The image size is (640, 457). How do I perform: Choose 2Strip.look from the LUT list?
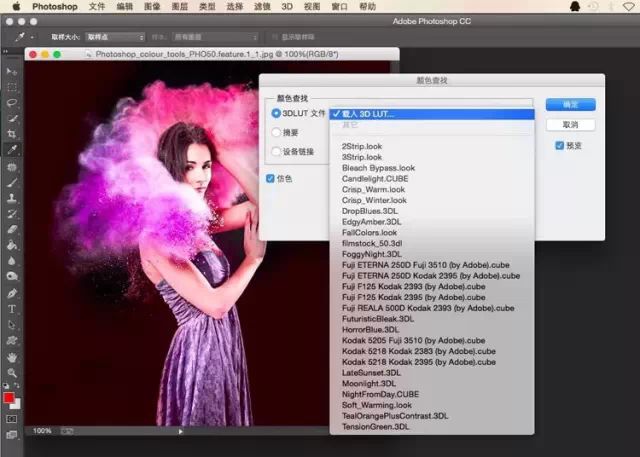pos(432,146)
